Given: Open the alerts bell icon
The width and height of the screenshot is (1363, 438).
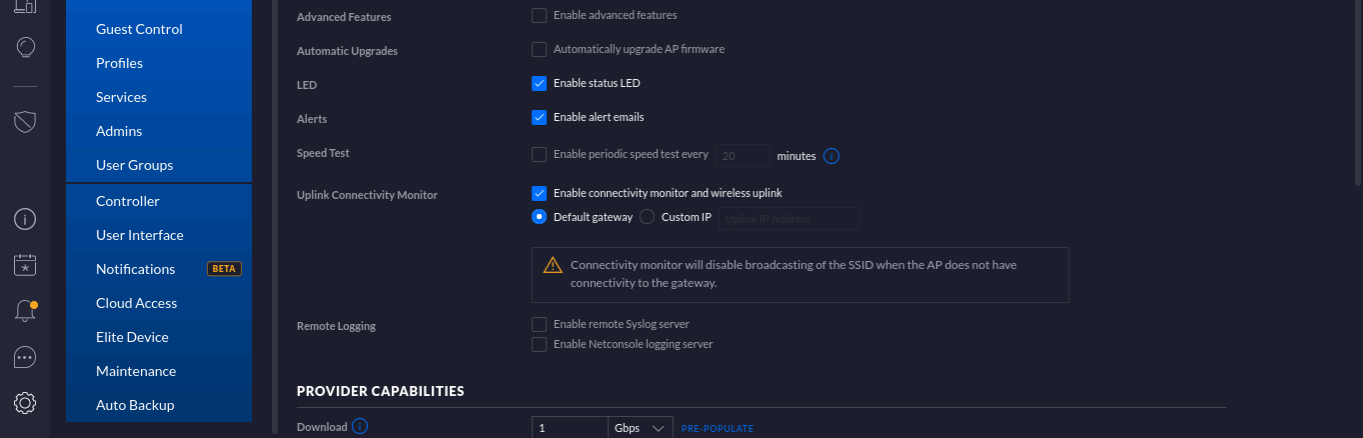Looking at the screenshot, I should pyautogui.click(x=25, y=311).
